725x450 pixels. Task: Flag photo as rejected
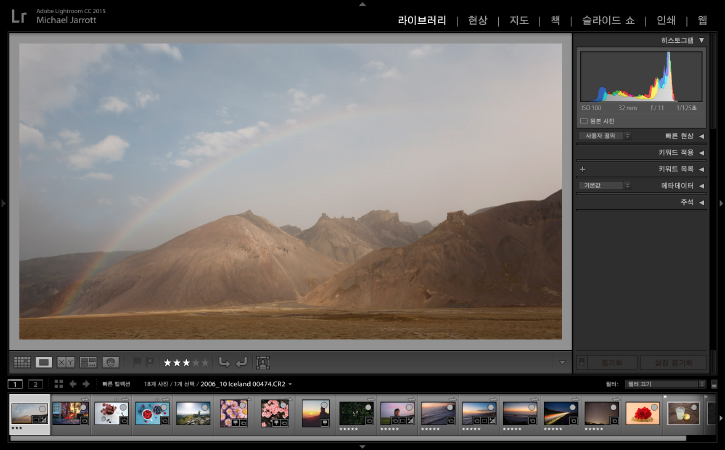pos(150,362)
